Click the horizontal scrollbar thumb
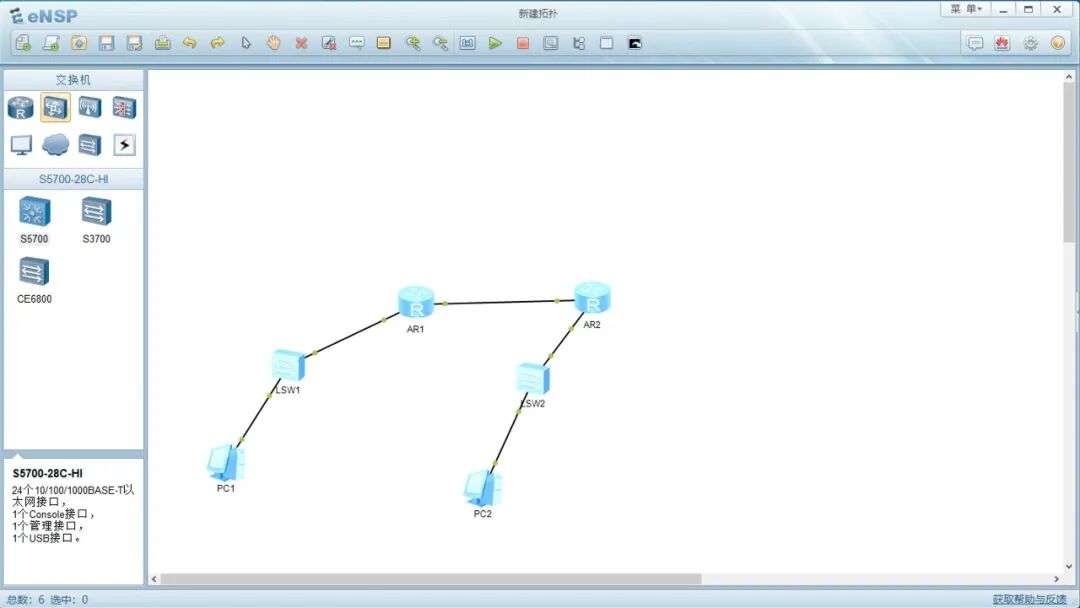Viewport: 1080px width, 608px height. (x=430, y=579)
